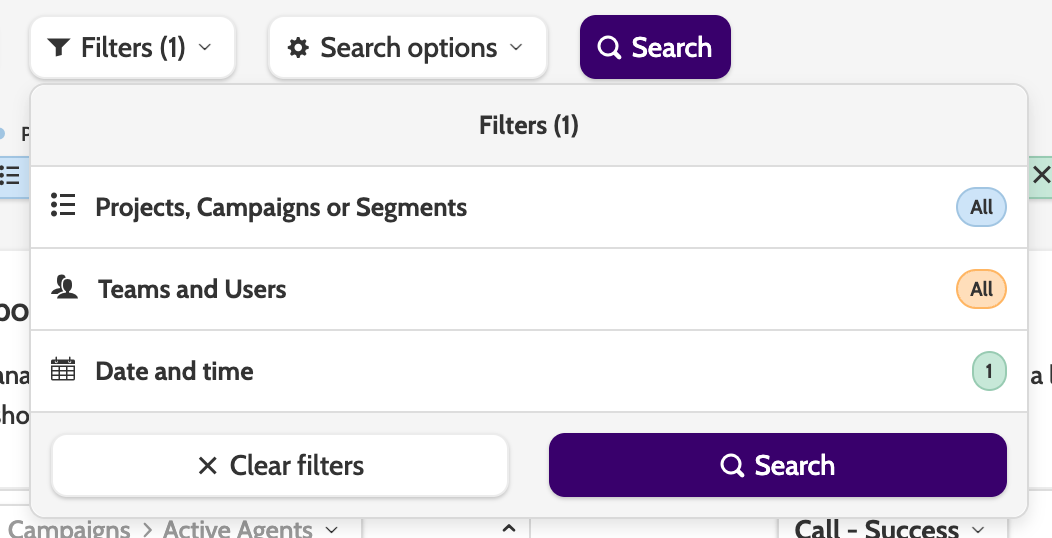Click the orange All badge on Teams row
Screen dimensions: 1052x538
[981, 289]
